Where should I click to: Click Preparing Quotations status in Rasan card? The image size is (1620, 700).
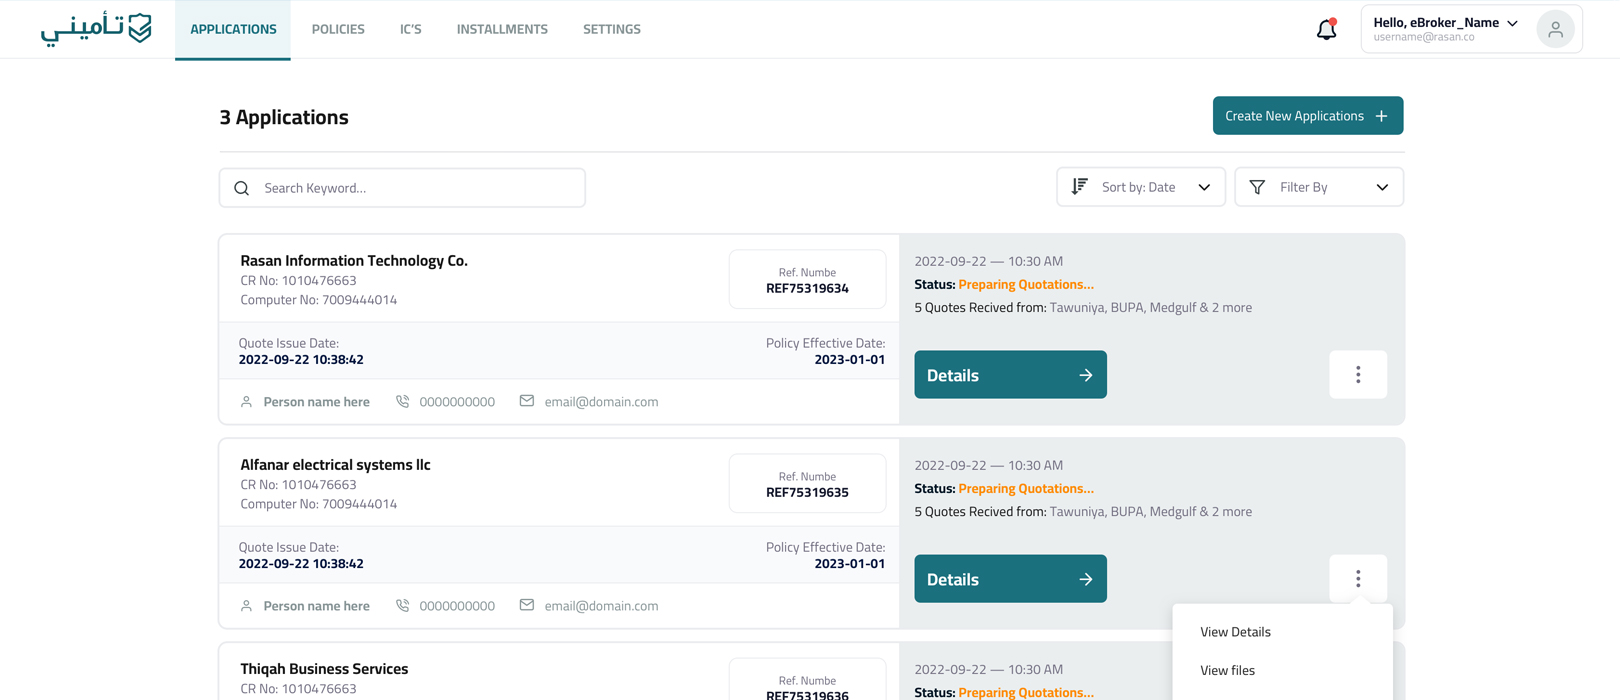(x=1026, y=284)
